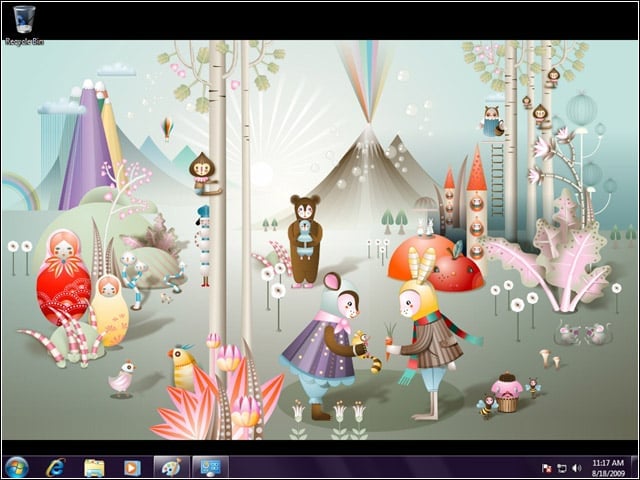This screenshot has width=640, height=480.
Task: Switch to the Personalization window taskbar button
Action: [x=211, y=467]
